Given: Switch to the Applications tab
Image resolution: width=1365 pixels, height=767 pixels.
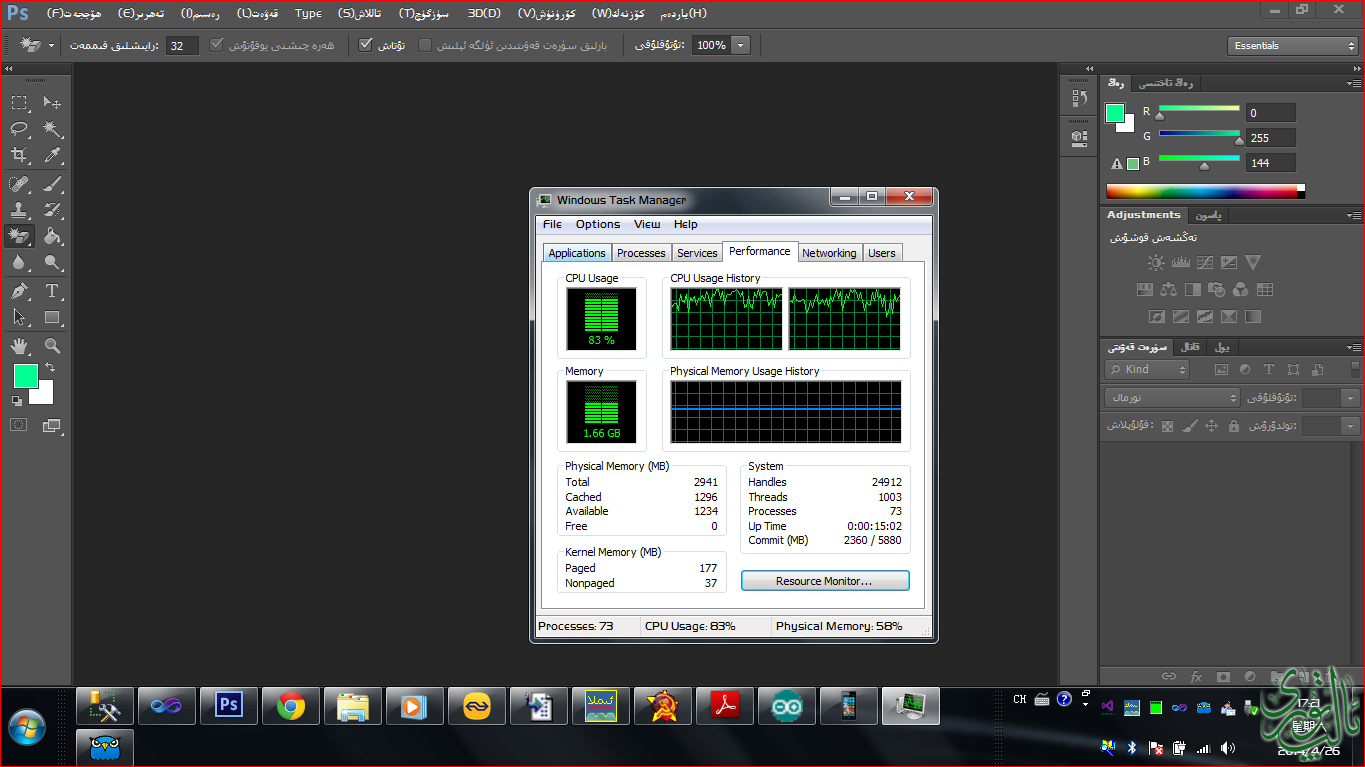Looking at the screenshot, I should (577, 253).
